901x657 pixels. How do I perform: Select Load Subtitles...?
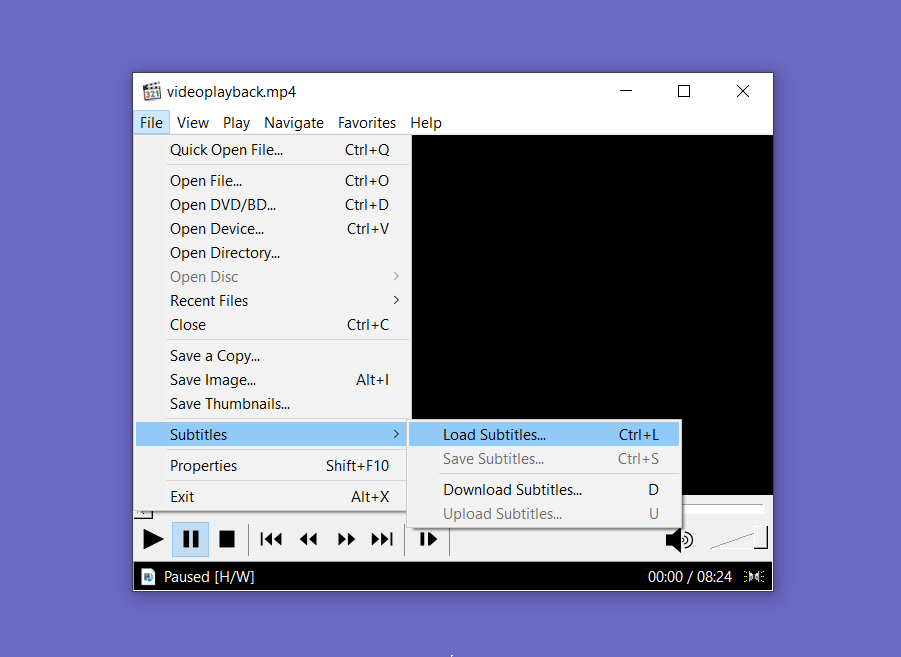(x=544, y=435)
